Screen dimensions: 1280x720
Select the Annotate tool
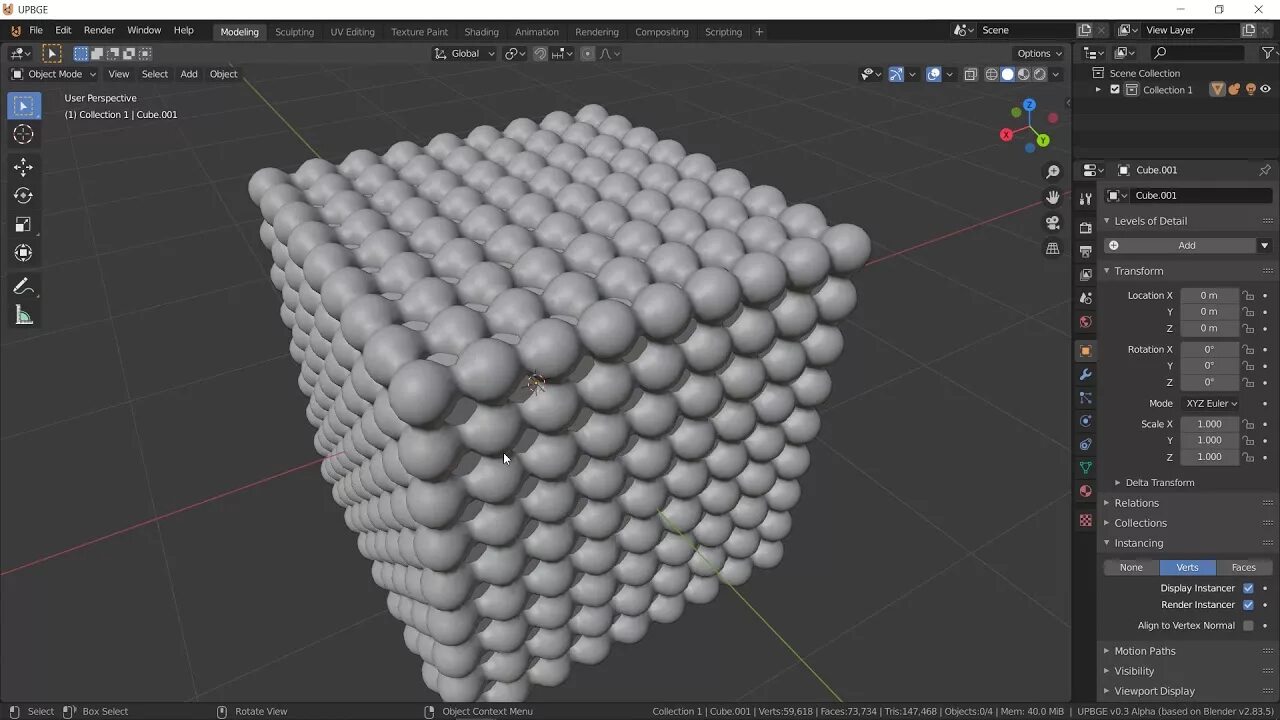coord(24,287)
